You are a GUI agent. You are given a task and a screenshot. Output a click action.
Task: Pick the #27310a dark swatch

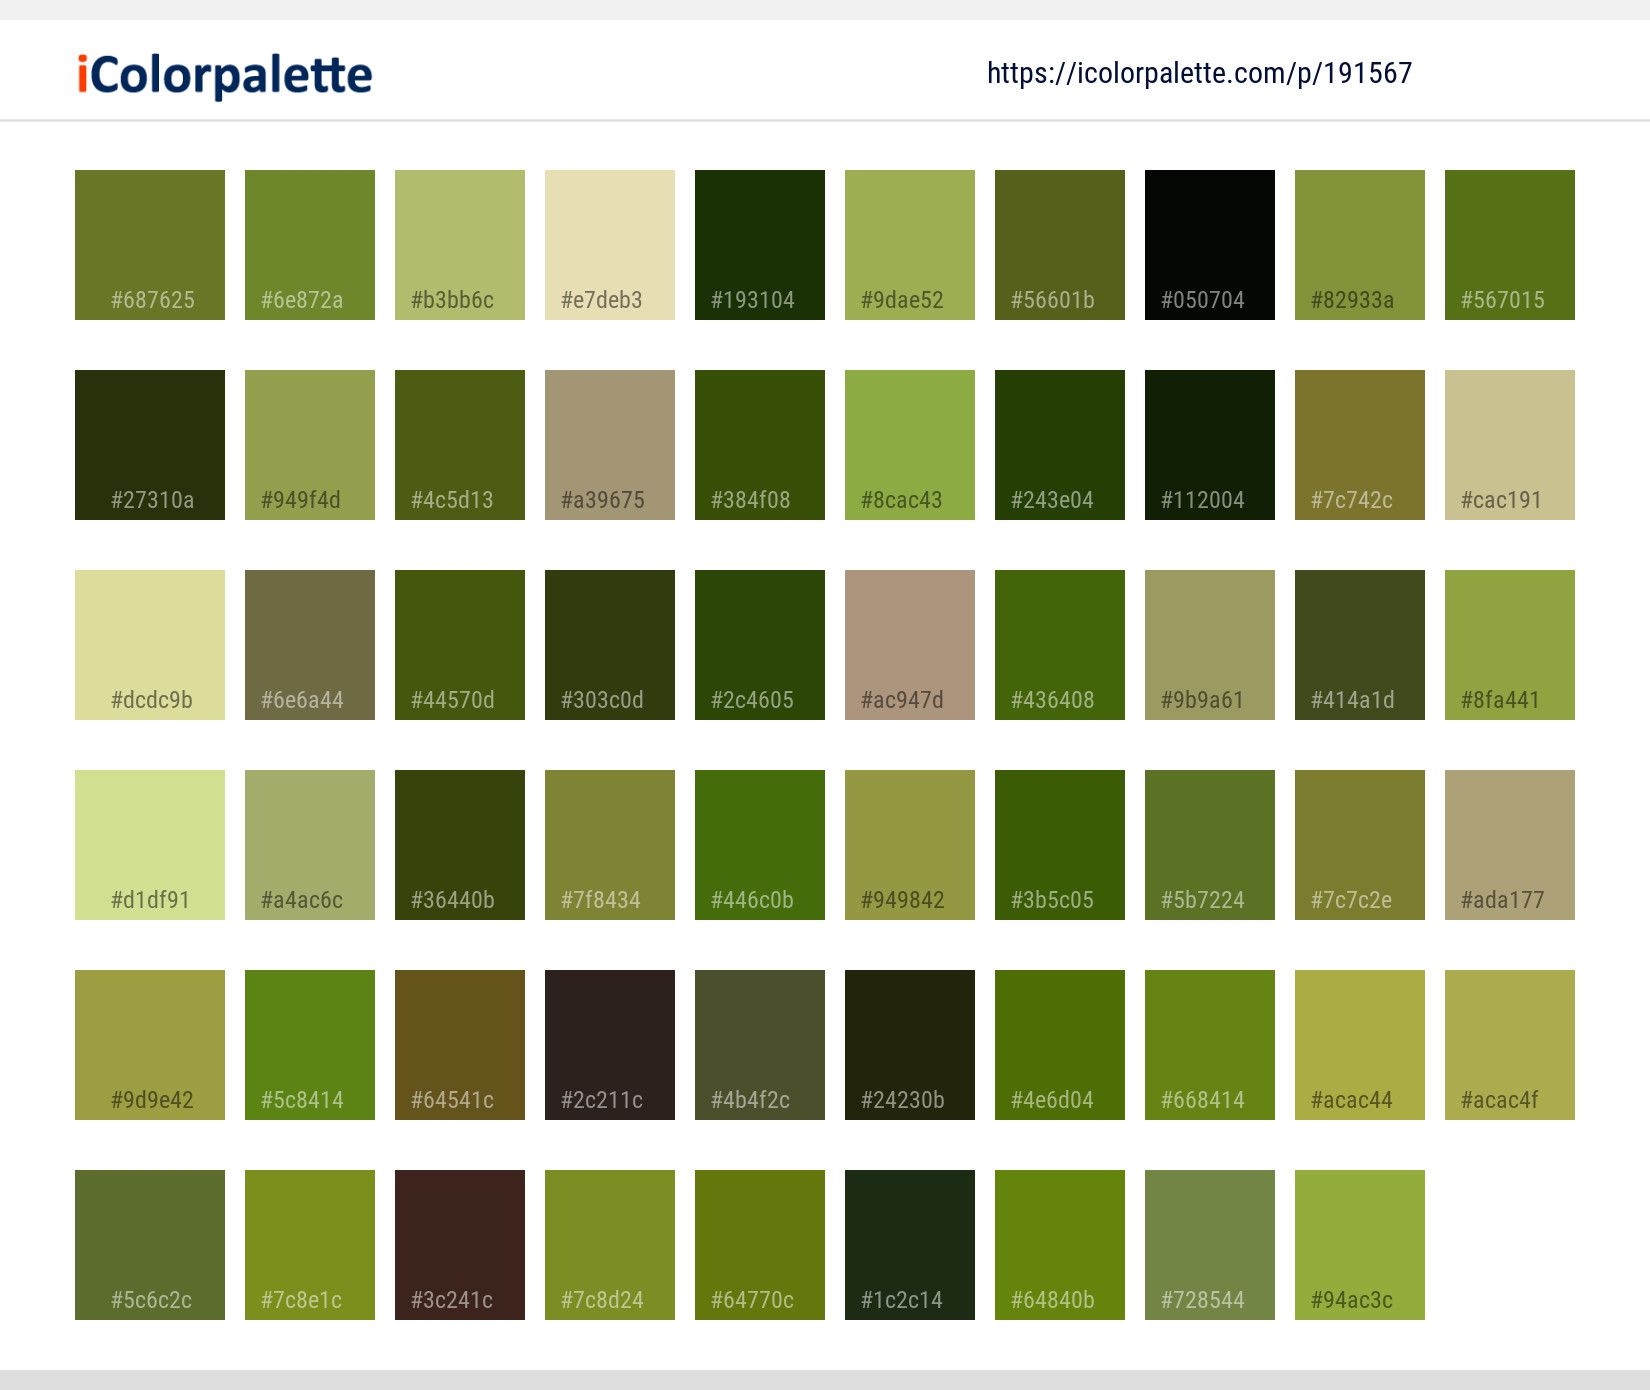point(150,445)
